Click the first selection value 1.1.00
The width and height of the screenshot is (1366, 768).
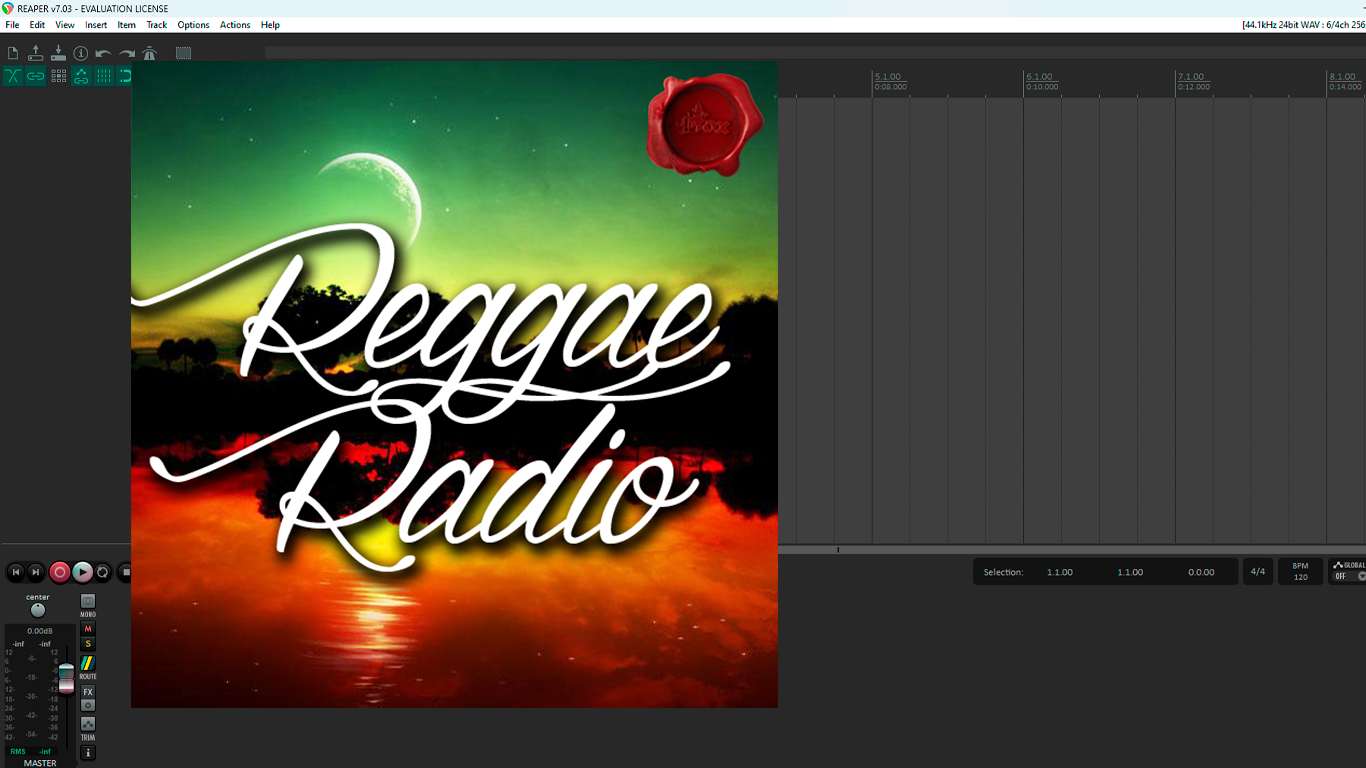1060,572
